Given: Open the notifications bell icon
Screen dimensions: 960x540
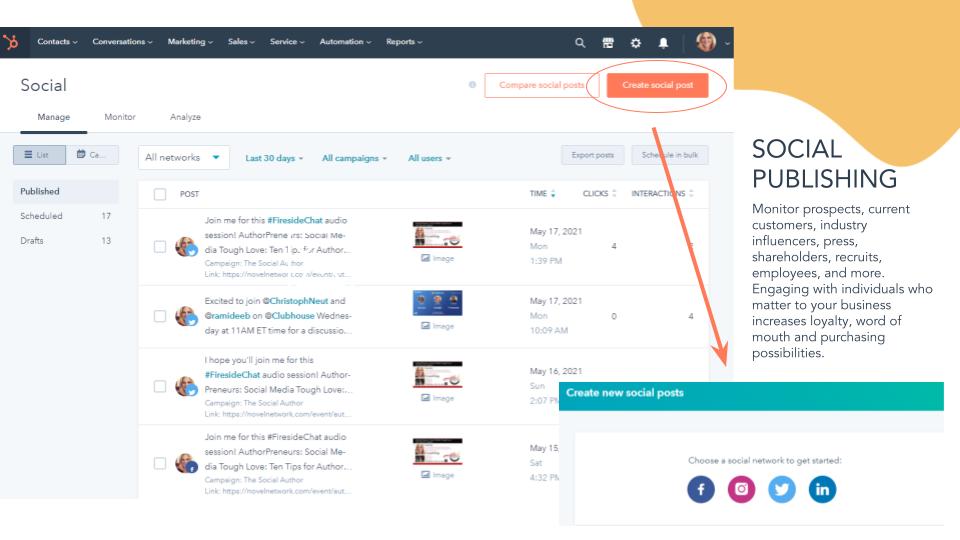Looking at the screenshot, I should pyautogui.click(x=663, y=43).
